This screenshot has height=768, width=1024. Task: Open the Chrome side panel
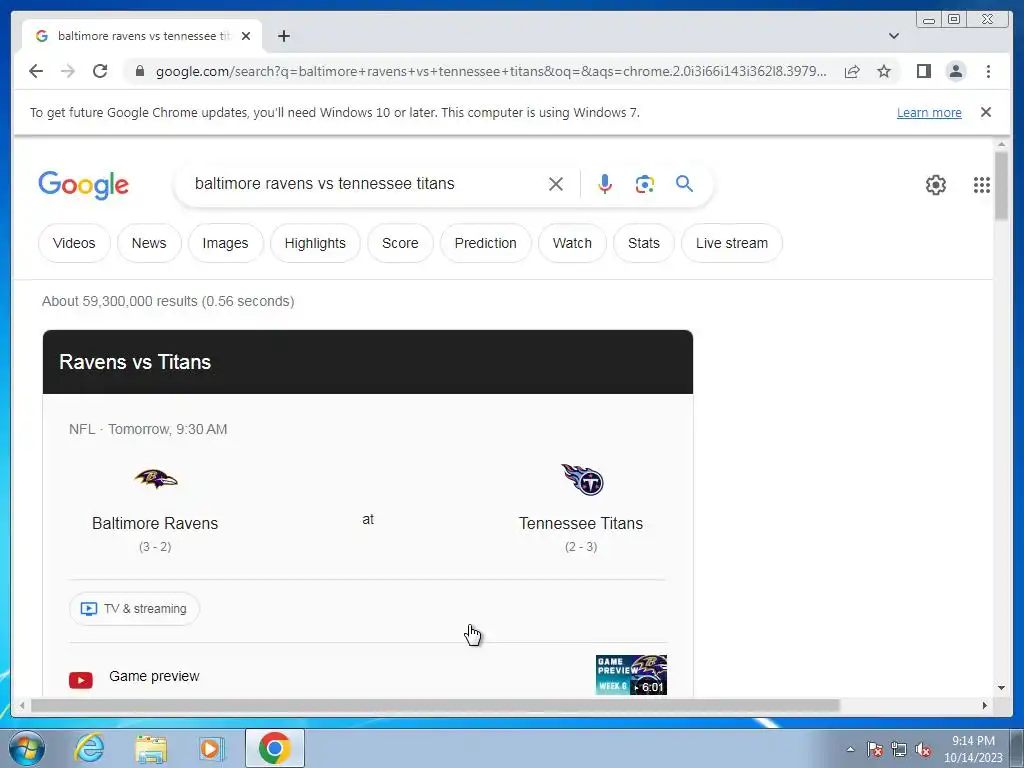(x=923, y=71)
